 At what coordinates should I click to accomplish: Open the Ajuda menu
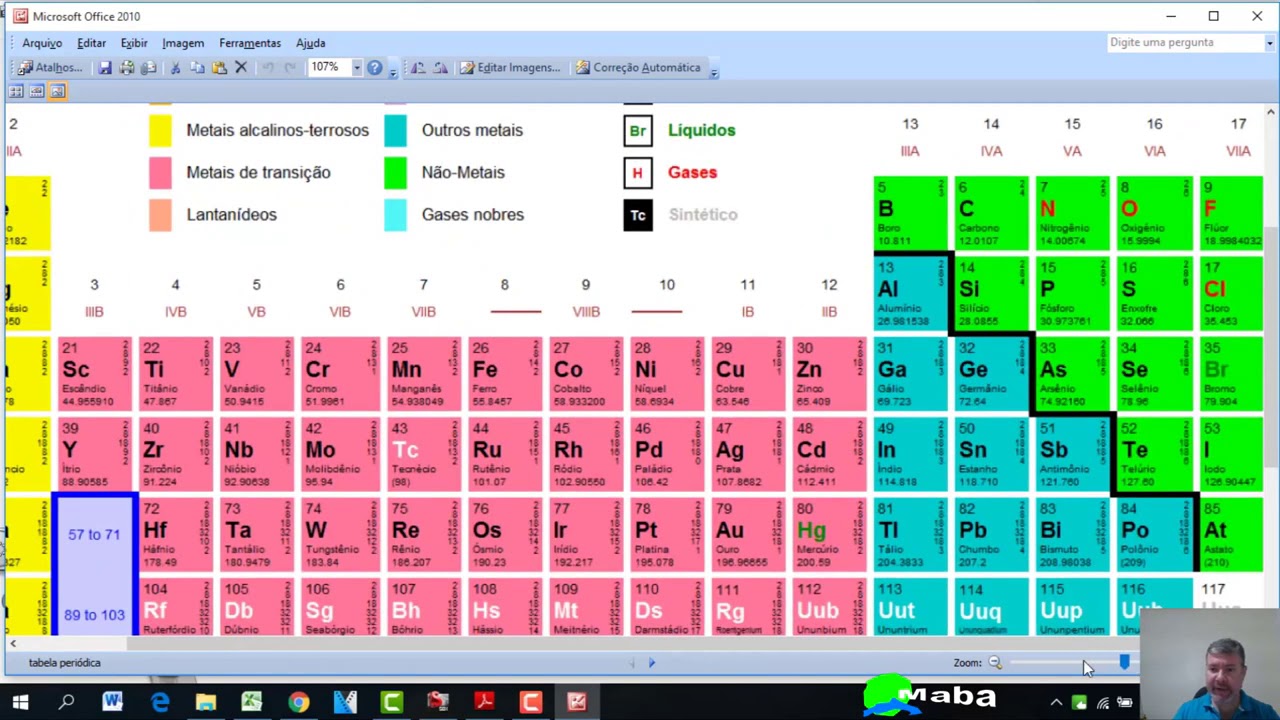coord(310,43)
